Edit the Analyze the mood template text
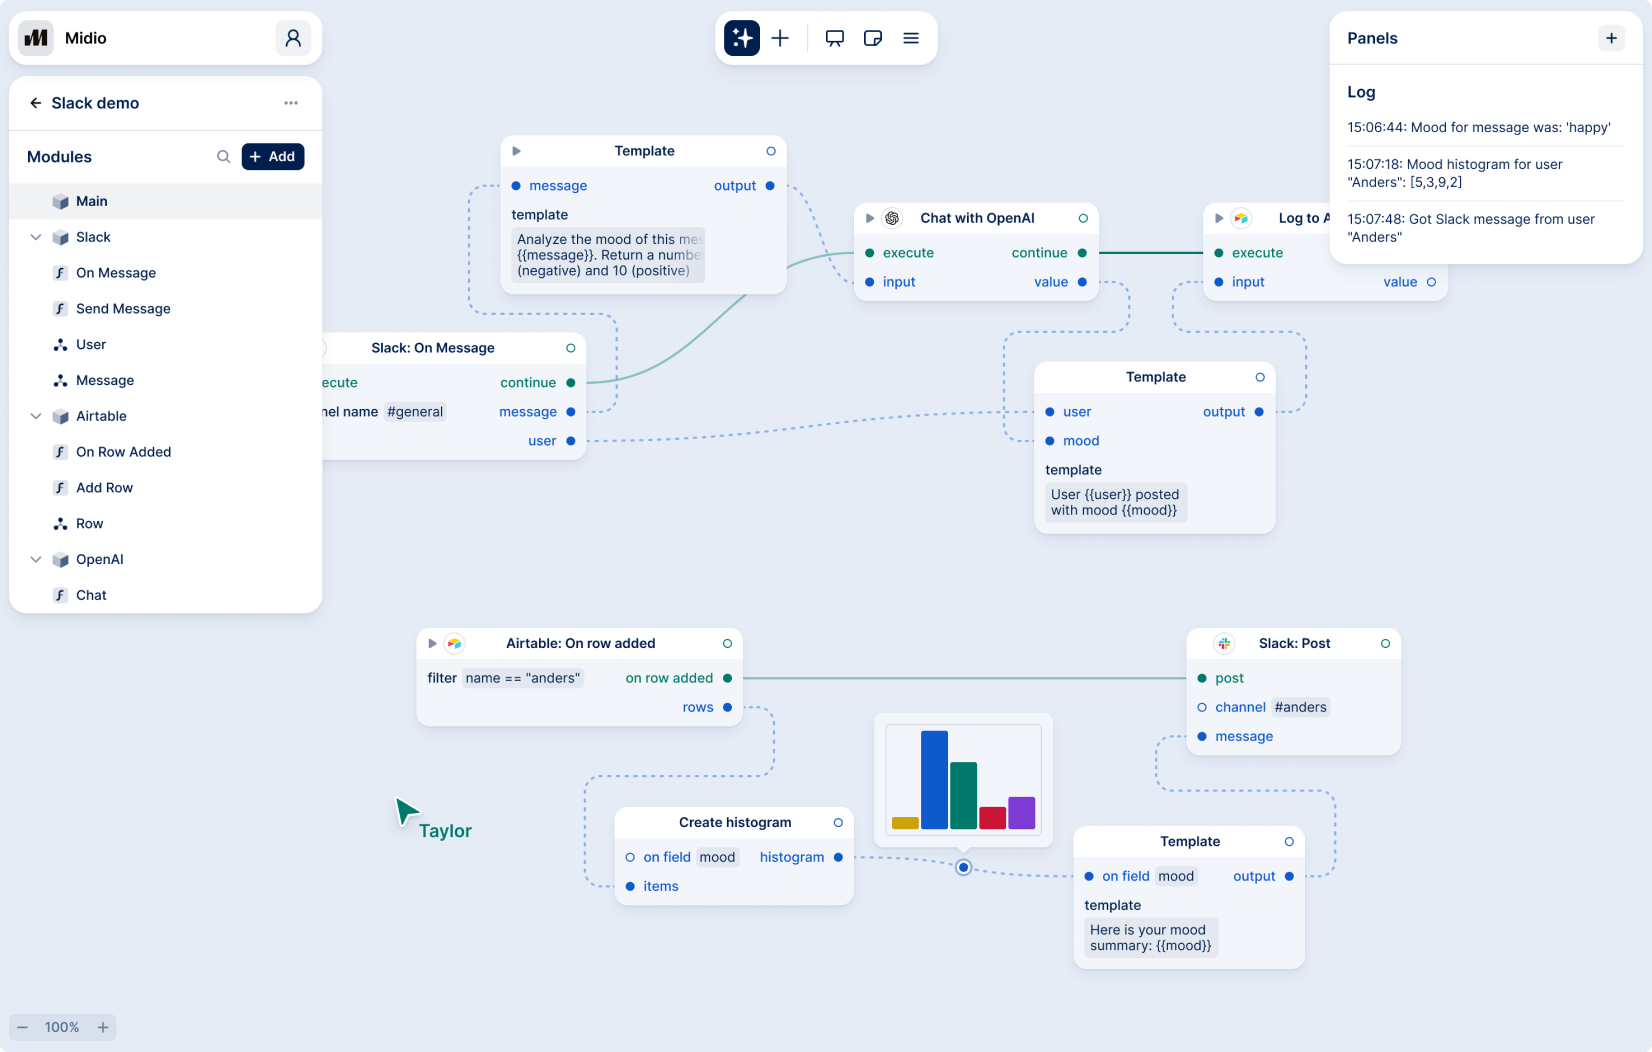 (x=608, y=255)
